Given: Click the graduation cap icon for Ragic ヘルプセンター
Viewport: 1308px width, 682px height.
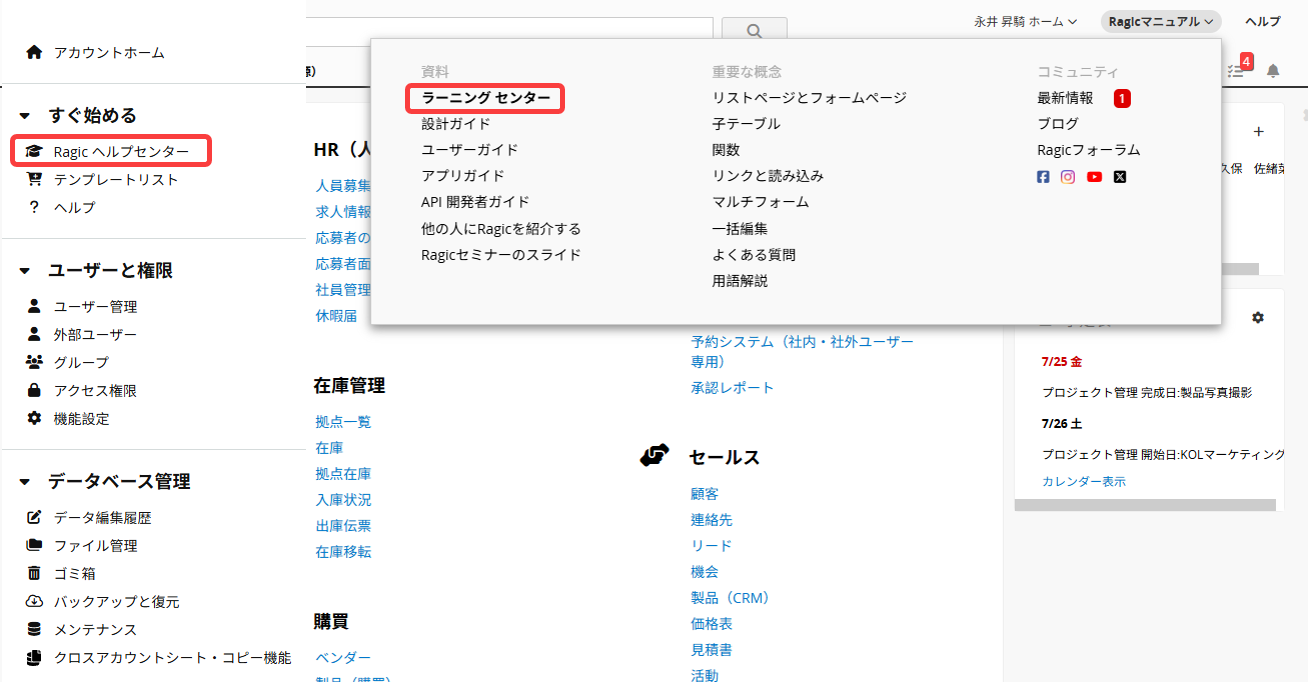Looking at the screenshot, I should [x=34, y=152].
